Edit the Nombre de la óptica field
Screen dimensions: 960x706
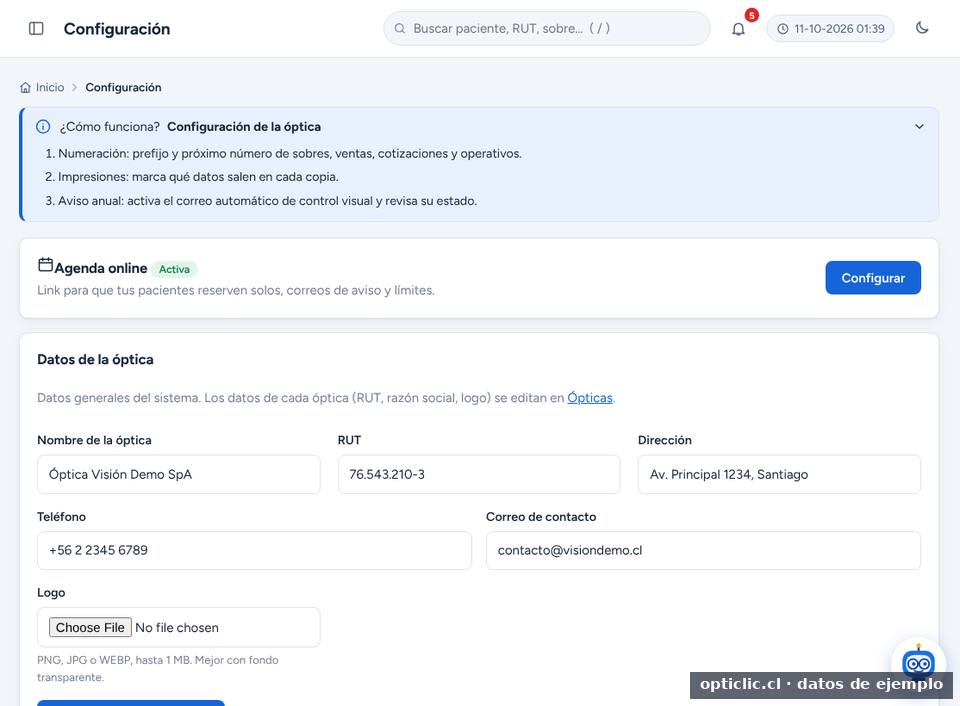click(x=178, y=474)
